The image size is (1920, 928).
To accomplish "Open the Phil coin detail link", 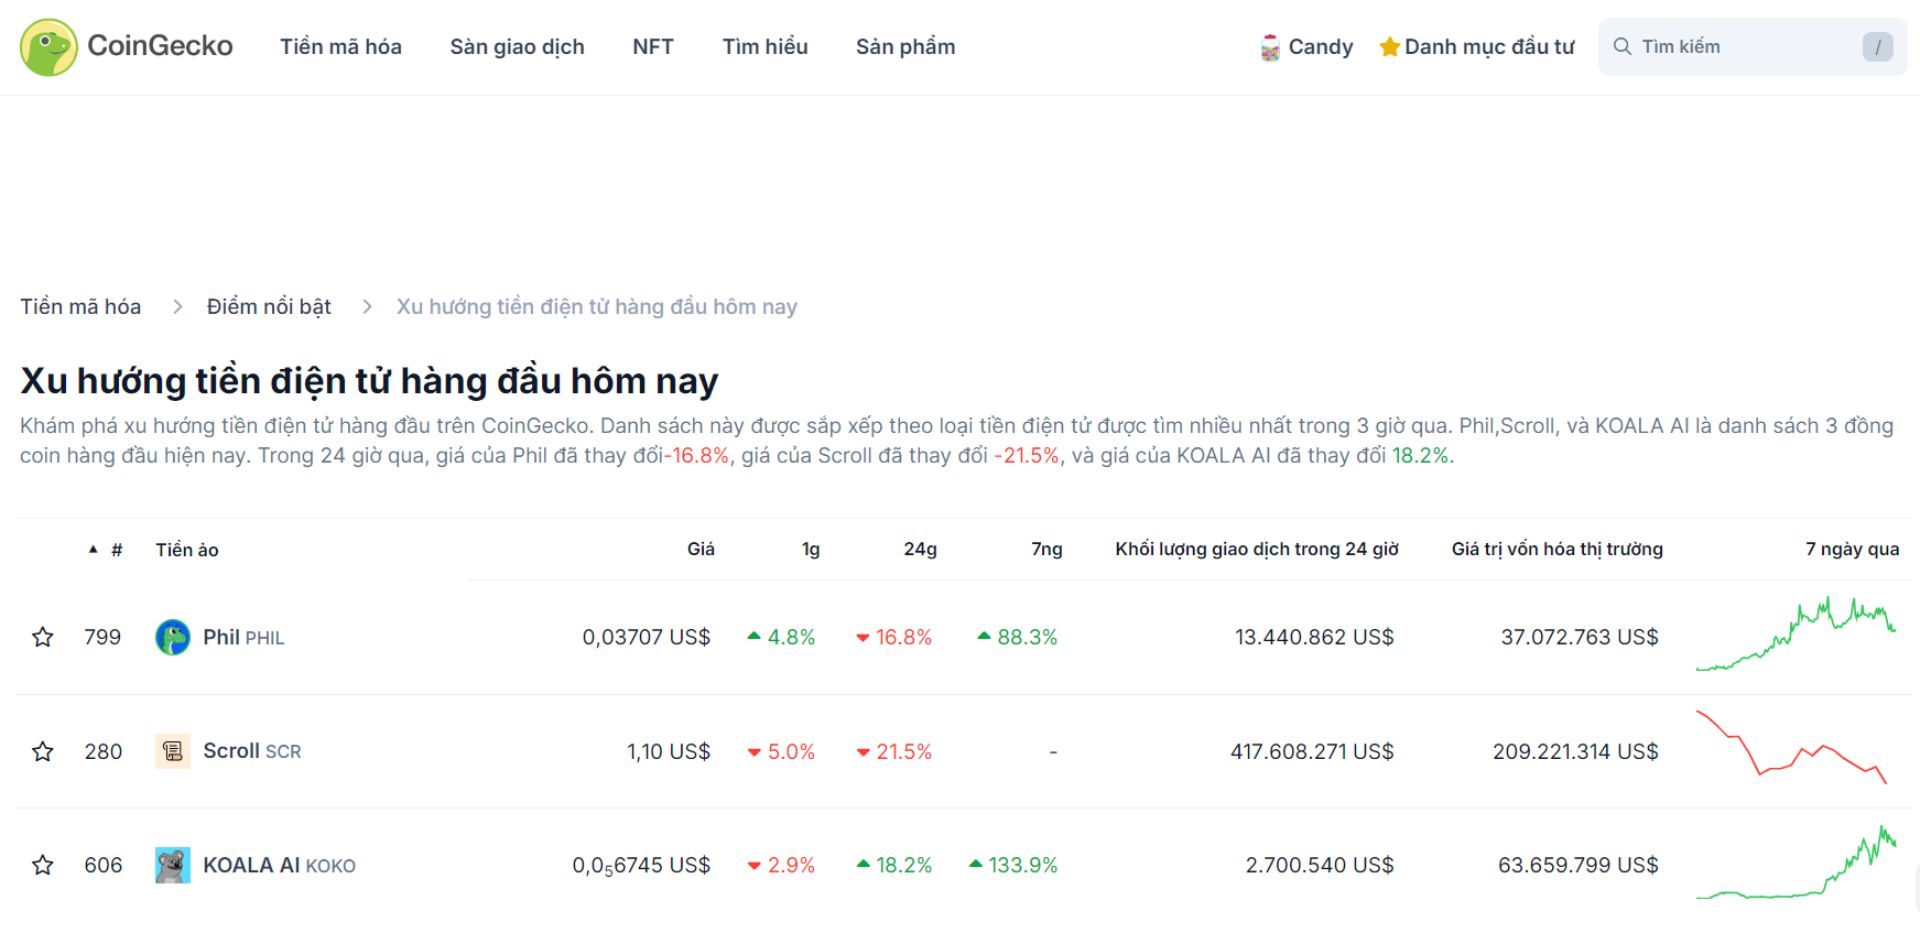I will pos(220,636).
